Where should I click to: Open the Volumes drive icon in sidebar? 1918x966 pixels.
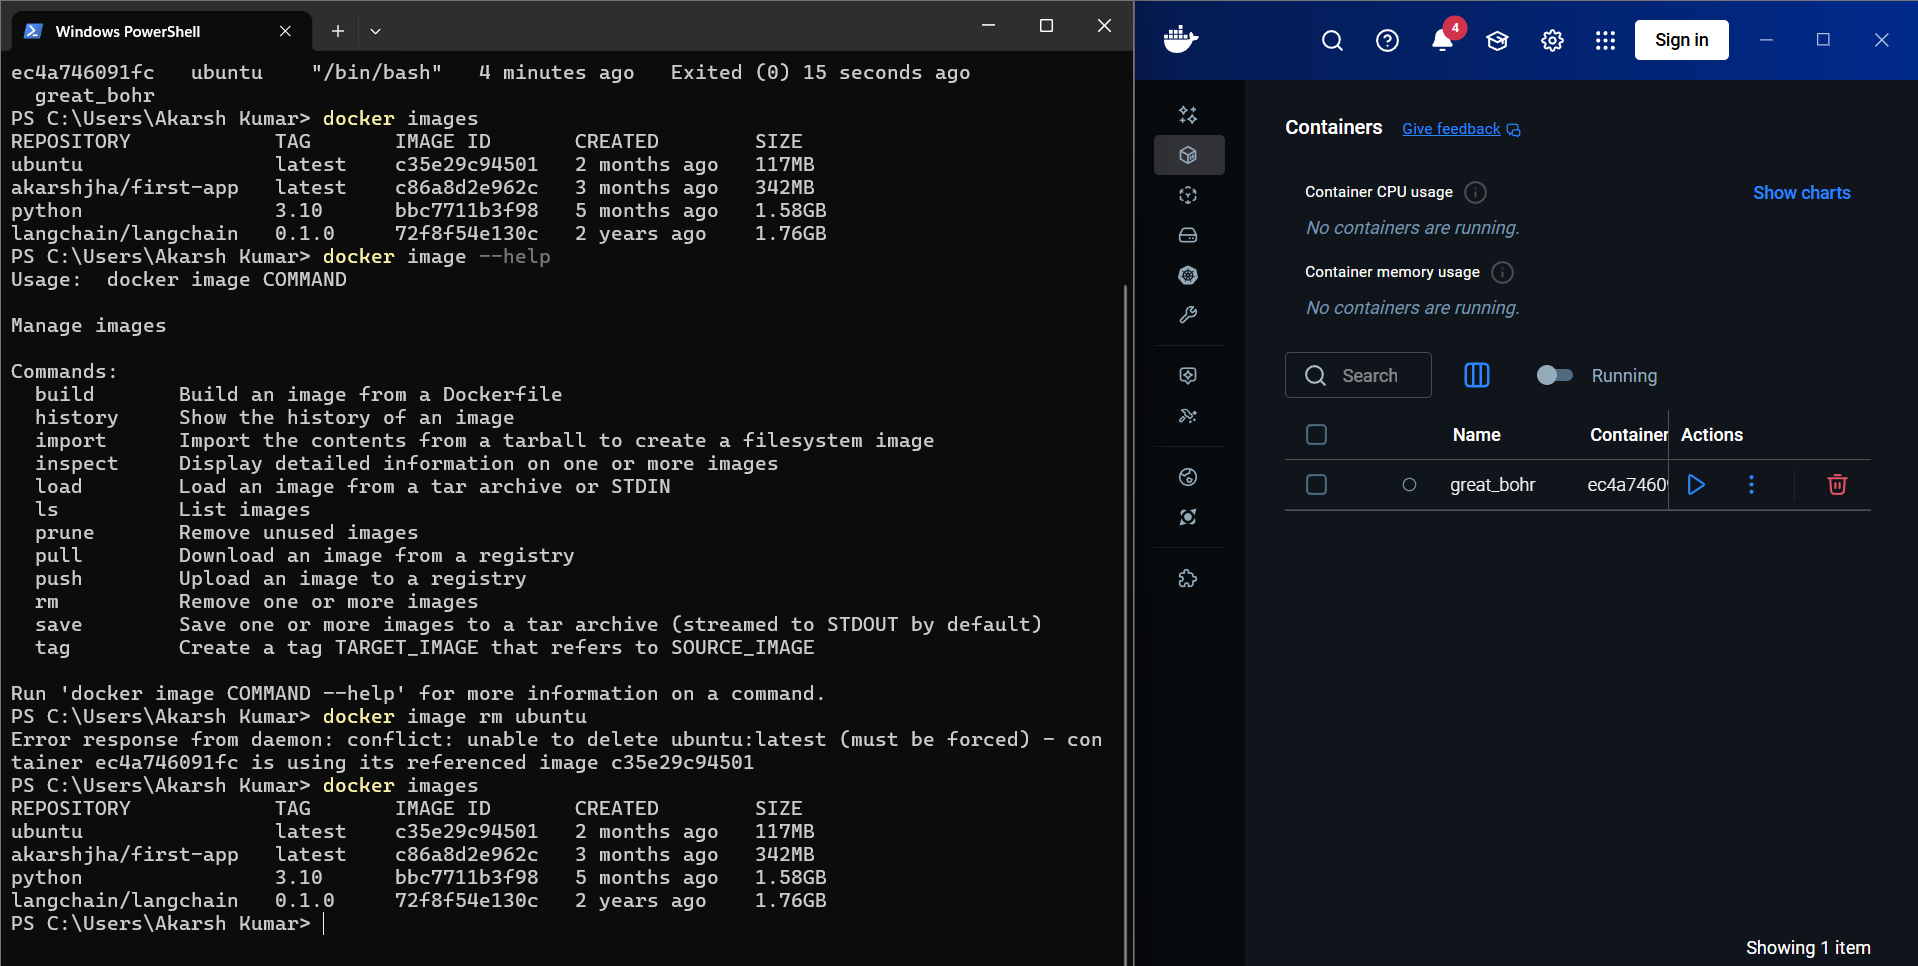(x=1188, y=235)
